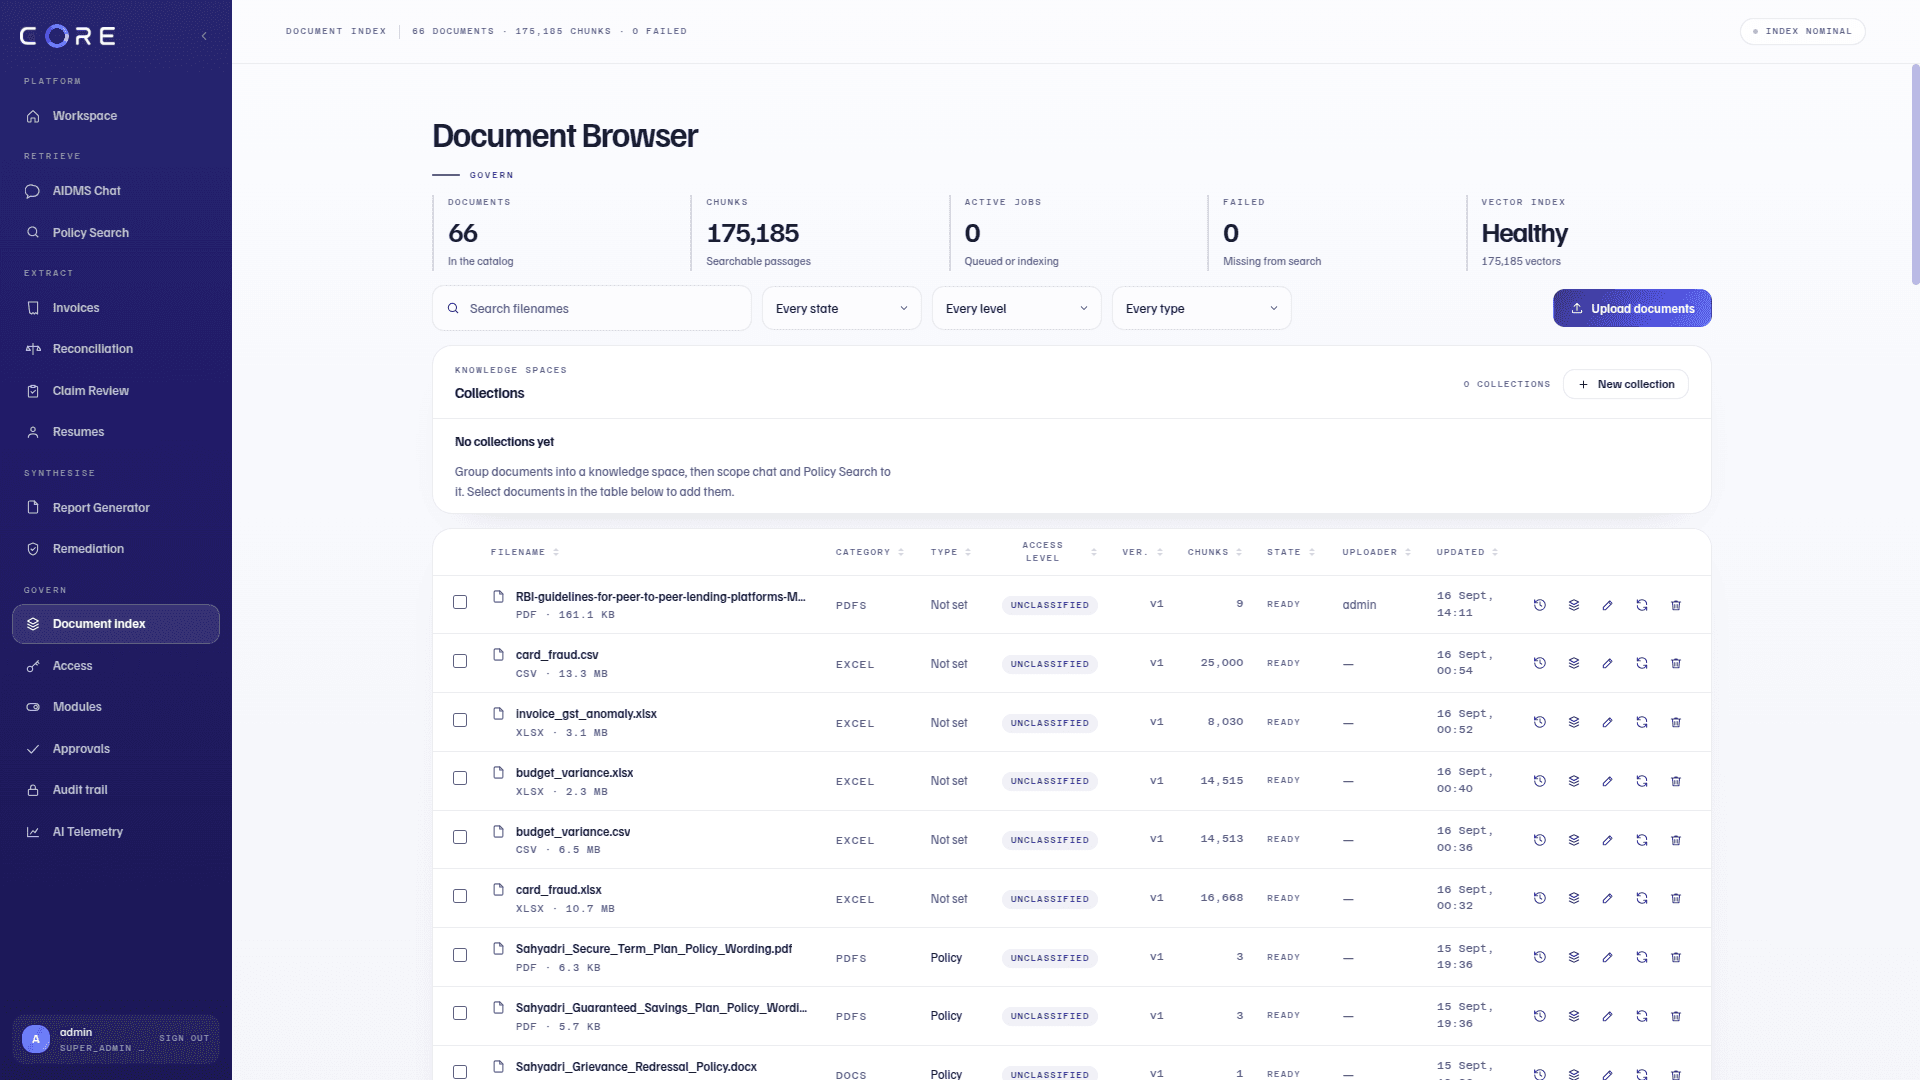Open the Every level filter dropdown
The width and height of the screenshot is (1920, 1080).
point(1016,308)
